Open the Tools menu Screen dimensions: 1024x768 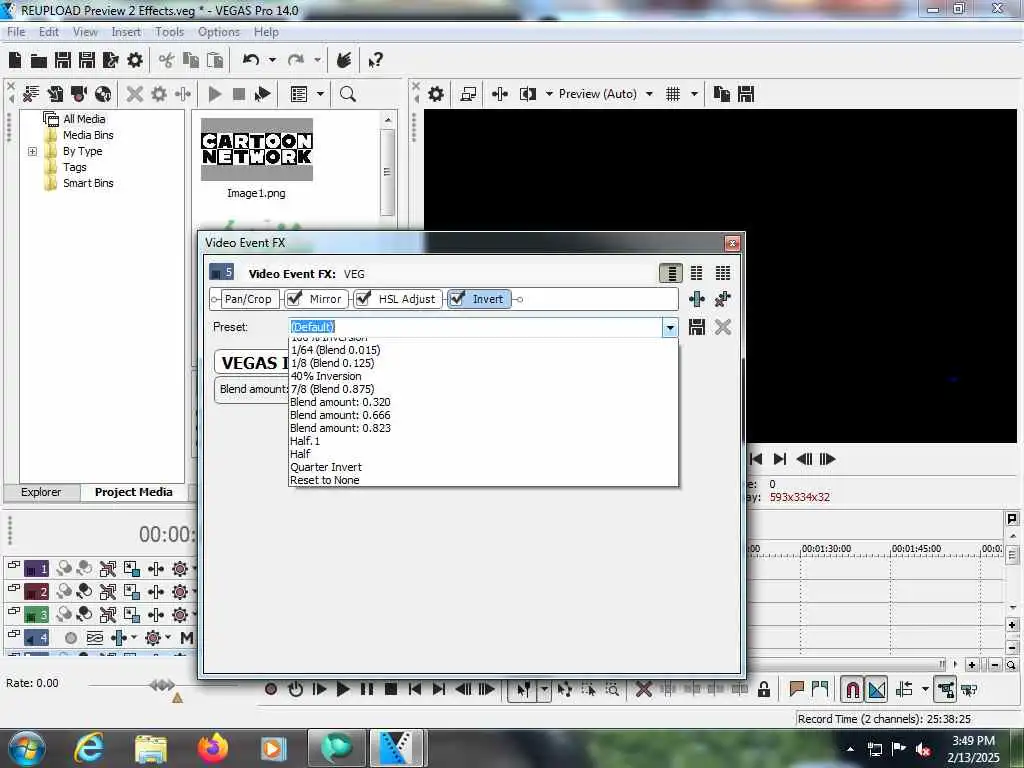tap(169, 32)
